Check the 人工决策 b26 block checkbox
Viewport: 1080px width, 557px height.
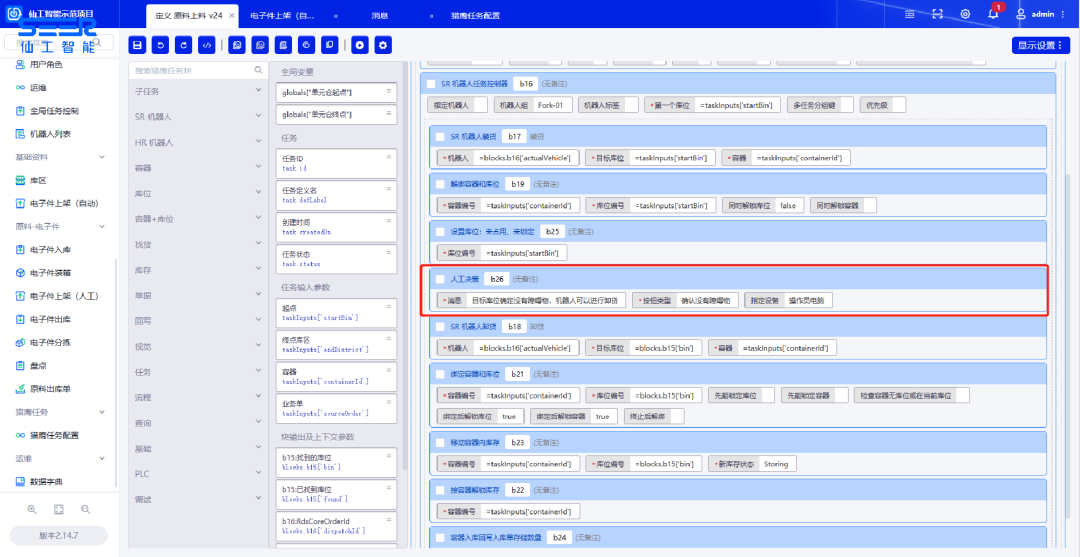tap(440, 279)
